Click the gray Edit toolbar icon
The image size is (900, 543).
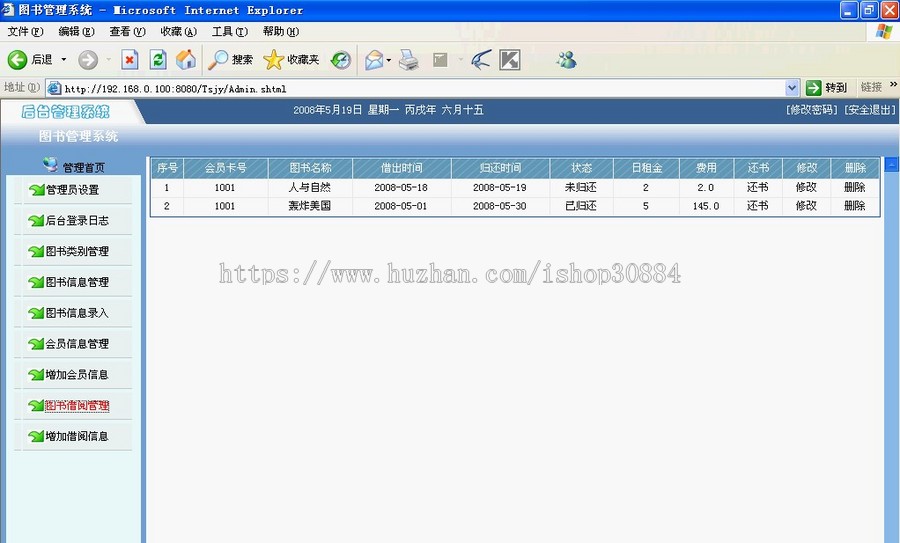[440, 60]
